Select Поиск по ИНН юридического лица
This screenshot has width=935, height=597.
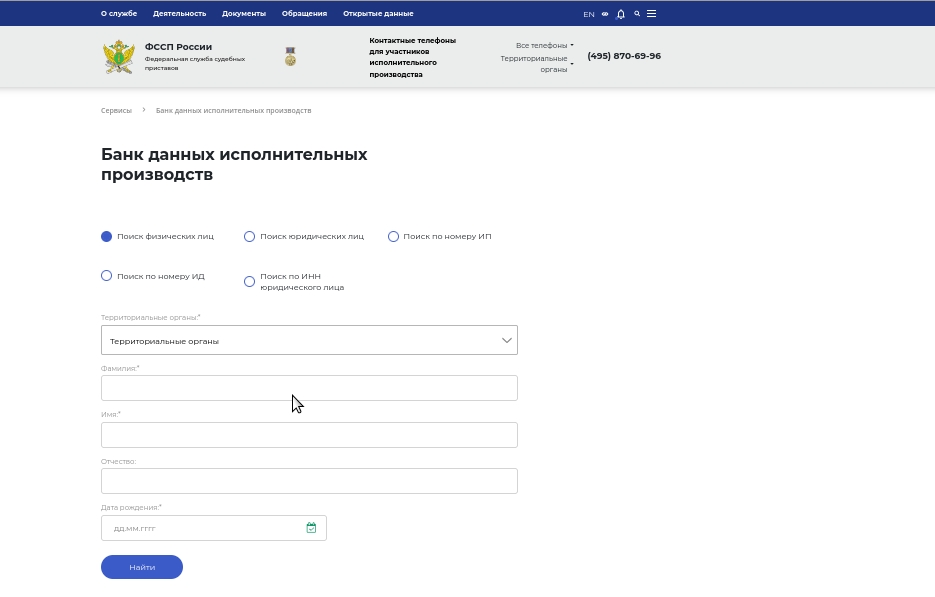pyautogui.click(x=249, y=282)
